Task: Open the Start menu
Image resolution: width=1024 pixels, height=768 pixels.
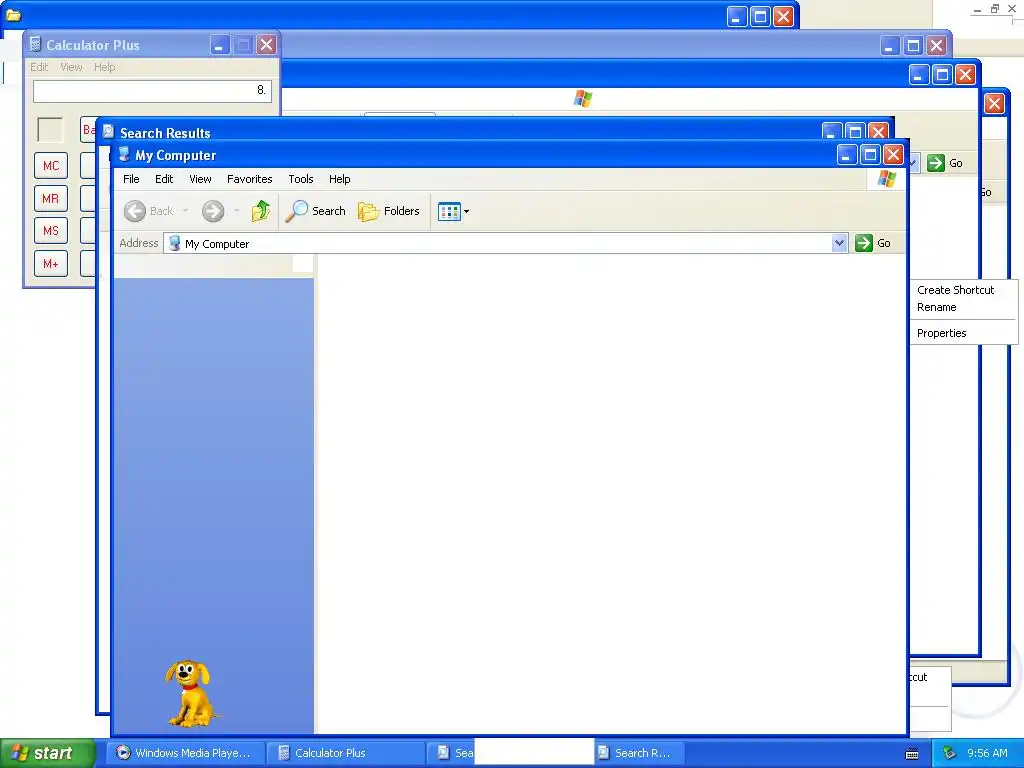Action: [48, 753]
